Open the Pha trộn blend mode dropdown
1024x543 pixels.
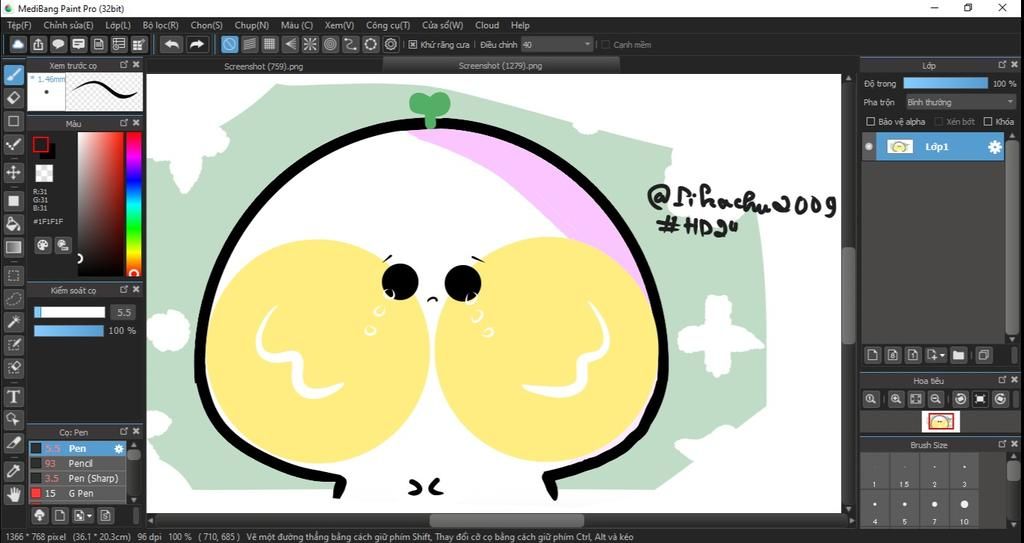(960, 102)
